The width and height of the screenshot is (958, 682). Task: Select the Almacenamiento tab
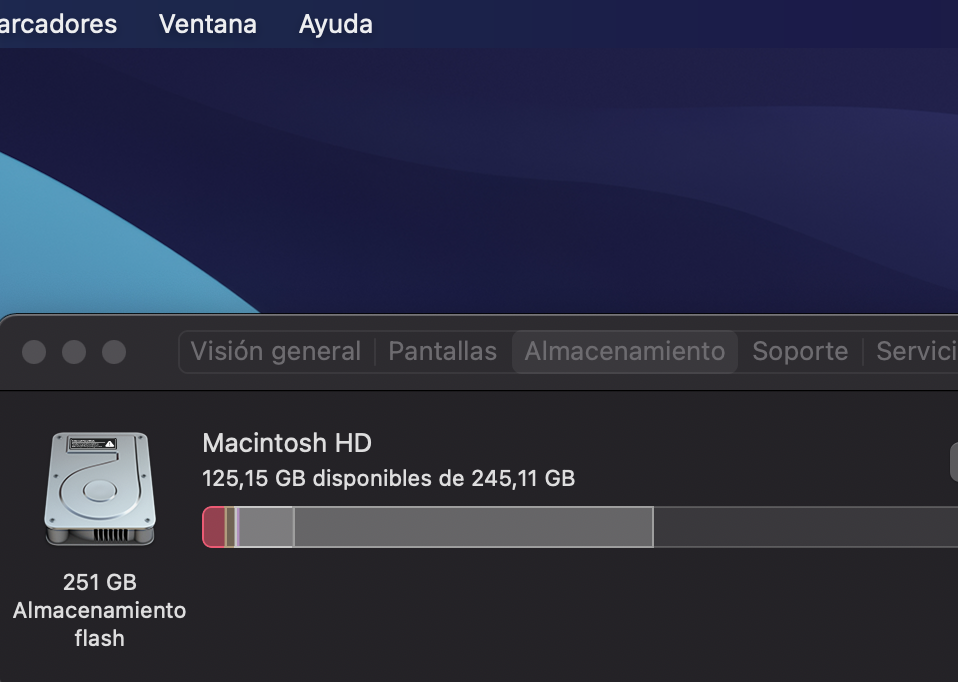625,352
